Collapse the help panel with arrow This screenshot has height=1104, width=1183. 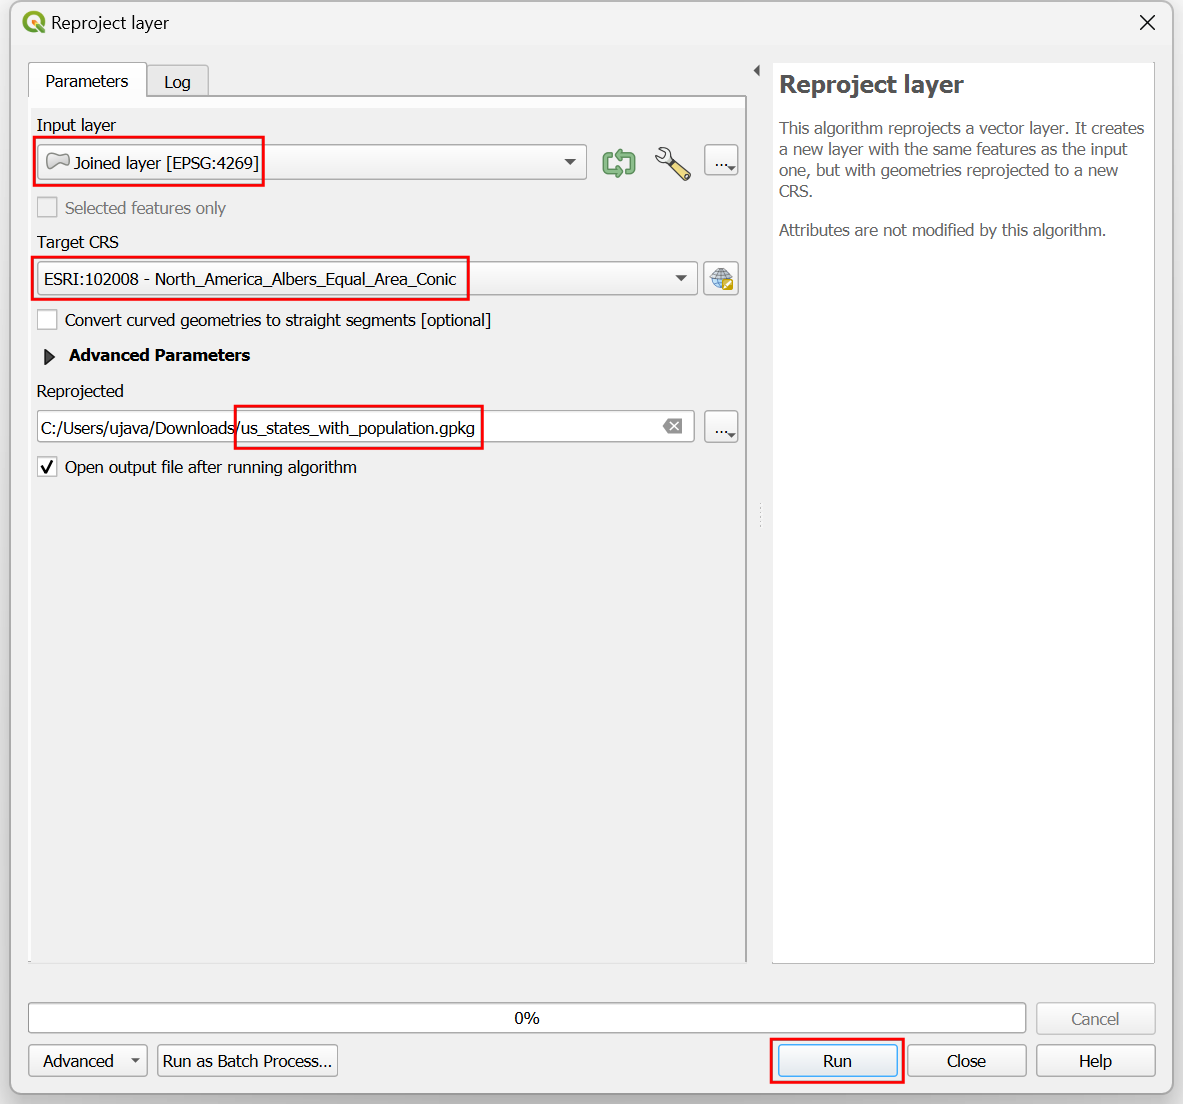pos(757,71)
